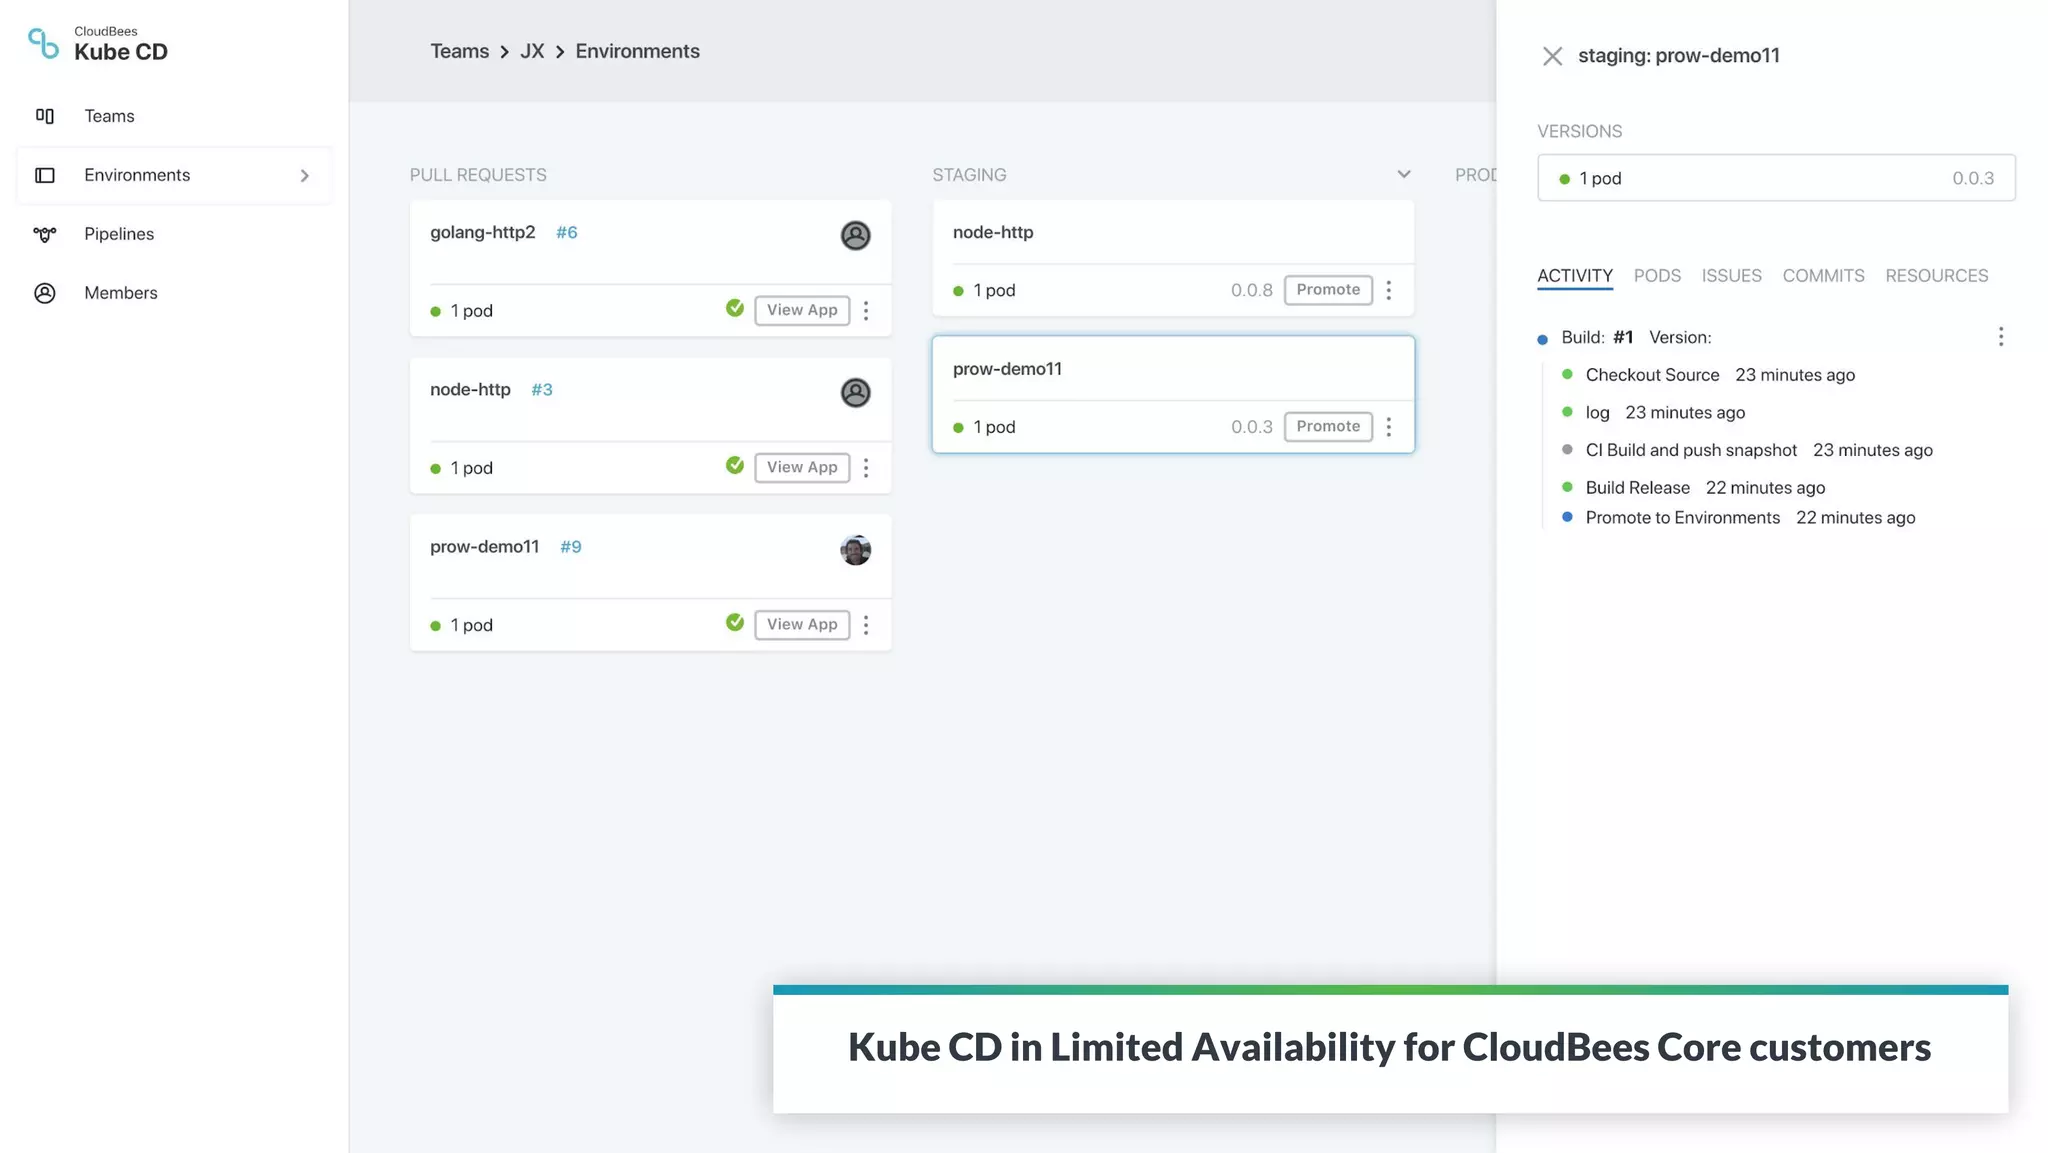This screenshot has width=2048, height=1153.
Task: Go to Teams breadcrumb
Action: coord(459,51)
